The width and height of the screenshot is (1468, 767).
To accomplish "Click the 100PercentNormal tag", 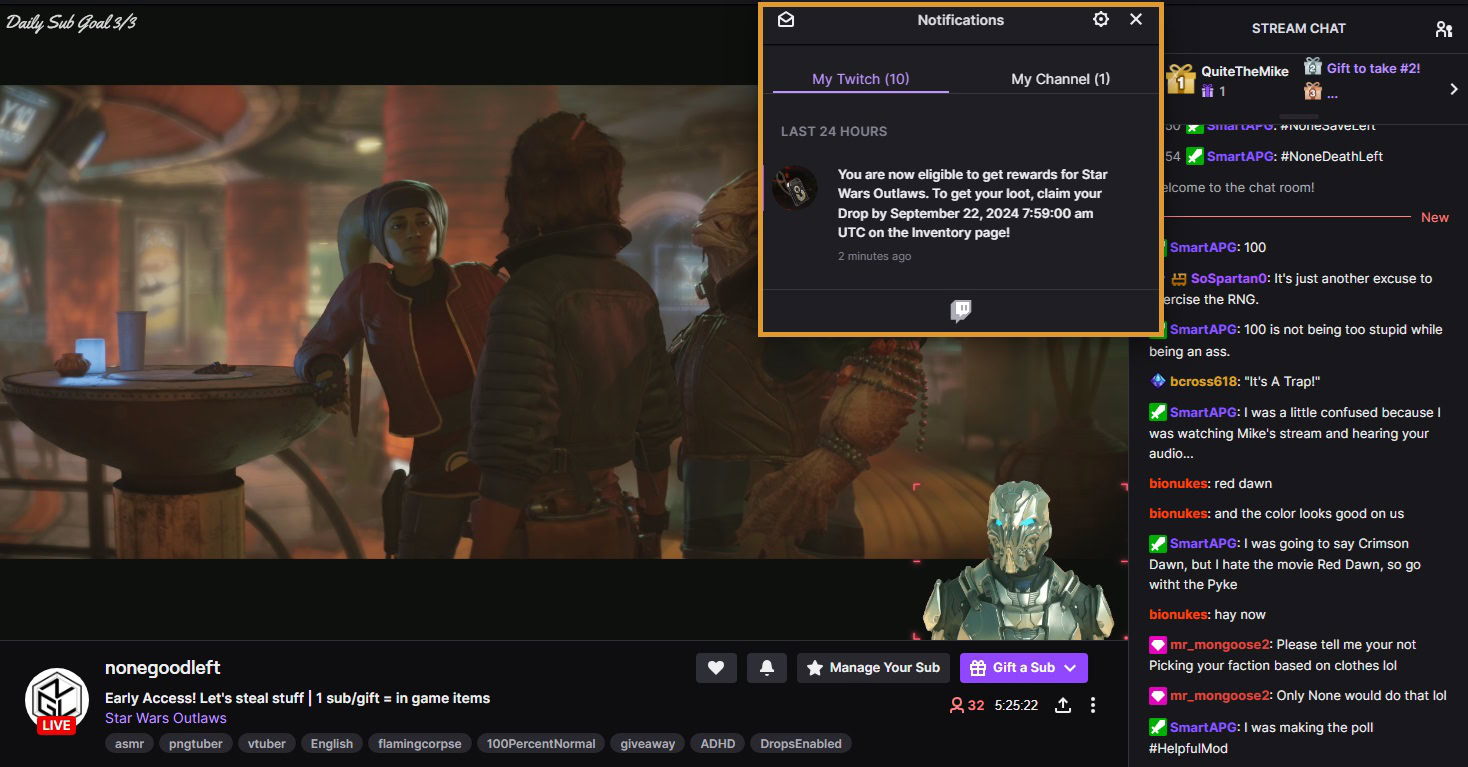I will point(541,743).
